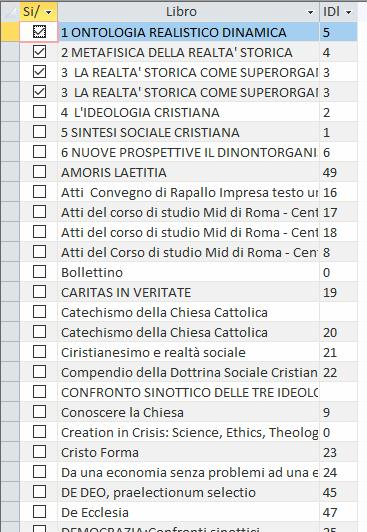This screenshot has width=367, height=532.
Task: Select the empty IDl cell of CONFRONTO SINOTTICO
Action: coord(338,392)
